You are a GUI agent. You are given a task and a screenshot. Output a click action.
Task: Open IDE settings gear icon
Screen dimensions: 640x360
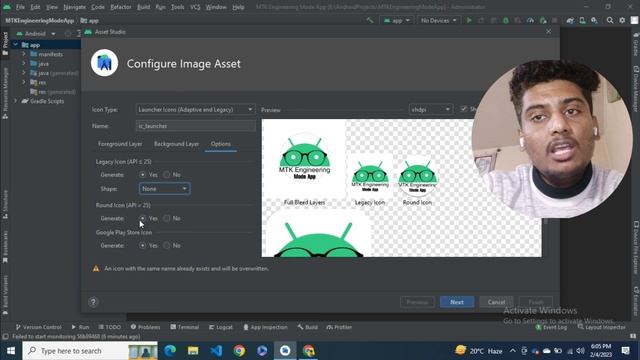pyautogui.click(x=622, y=20)
